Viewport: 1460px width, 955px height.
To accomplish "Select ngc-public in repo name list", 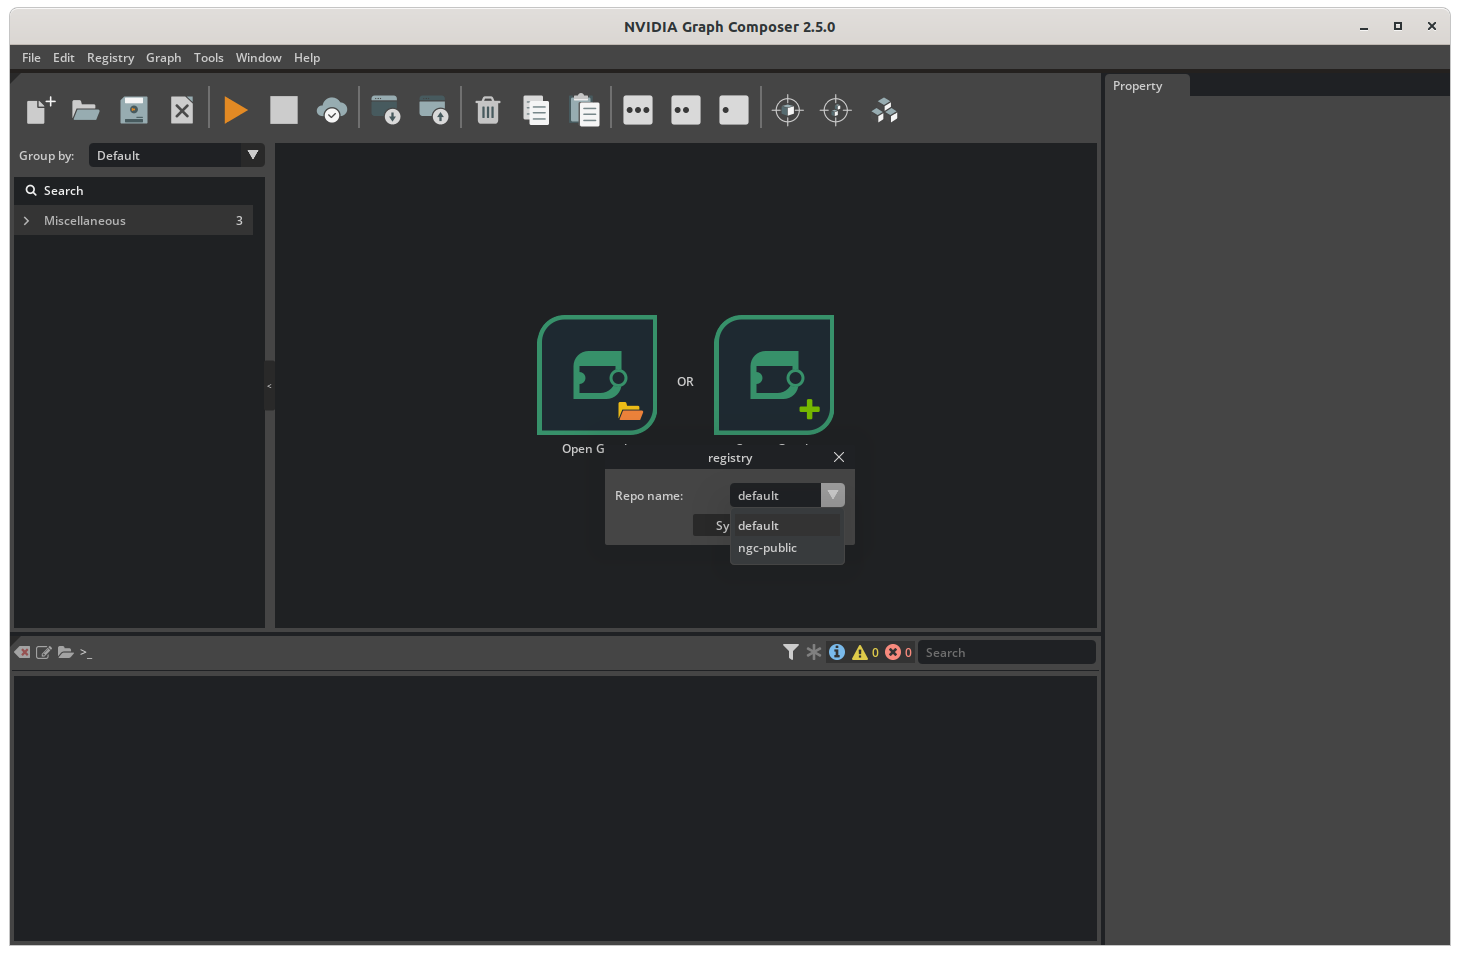I will (x=786, y=548).
